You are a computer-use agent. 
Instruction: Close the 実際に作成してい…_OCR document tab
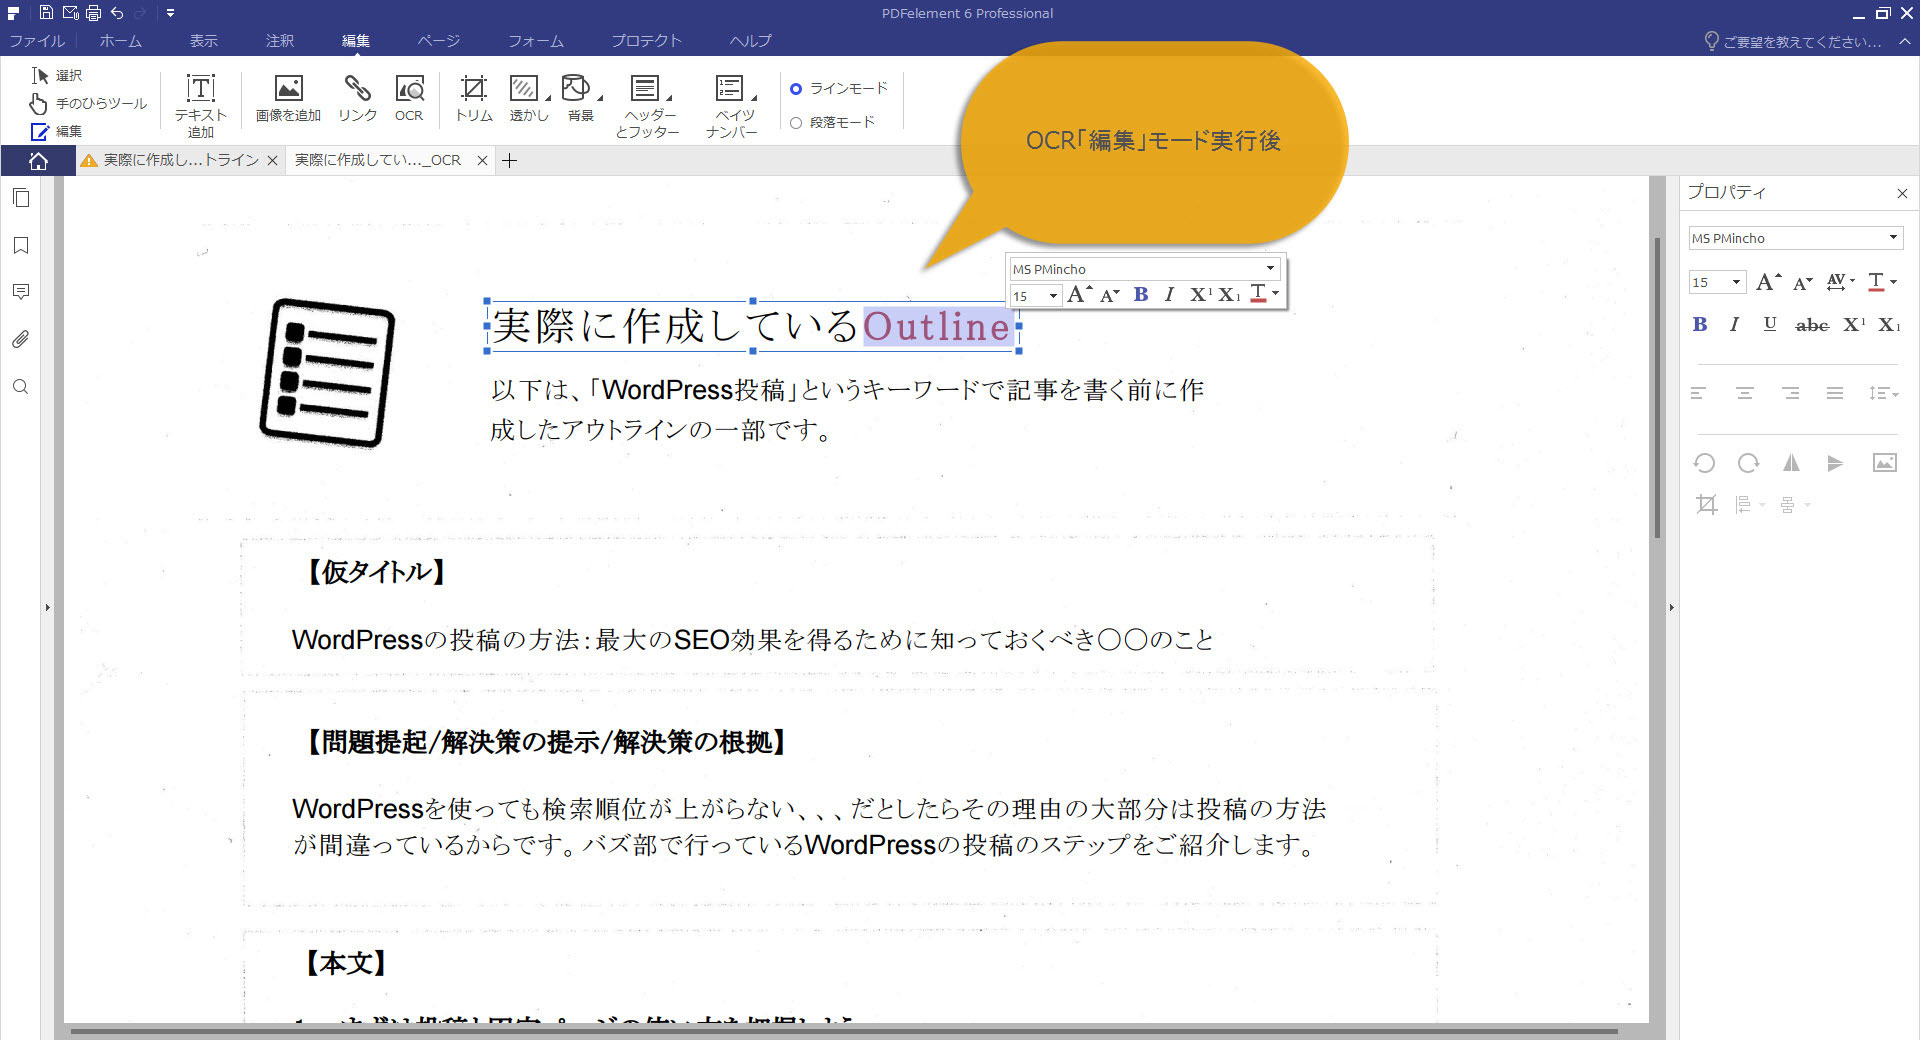pyautogui.click(x=482, y=160)
